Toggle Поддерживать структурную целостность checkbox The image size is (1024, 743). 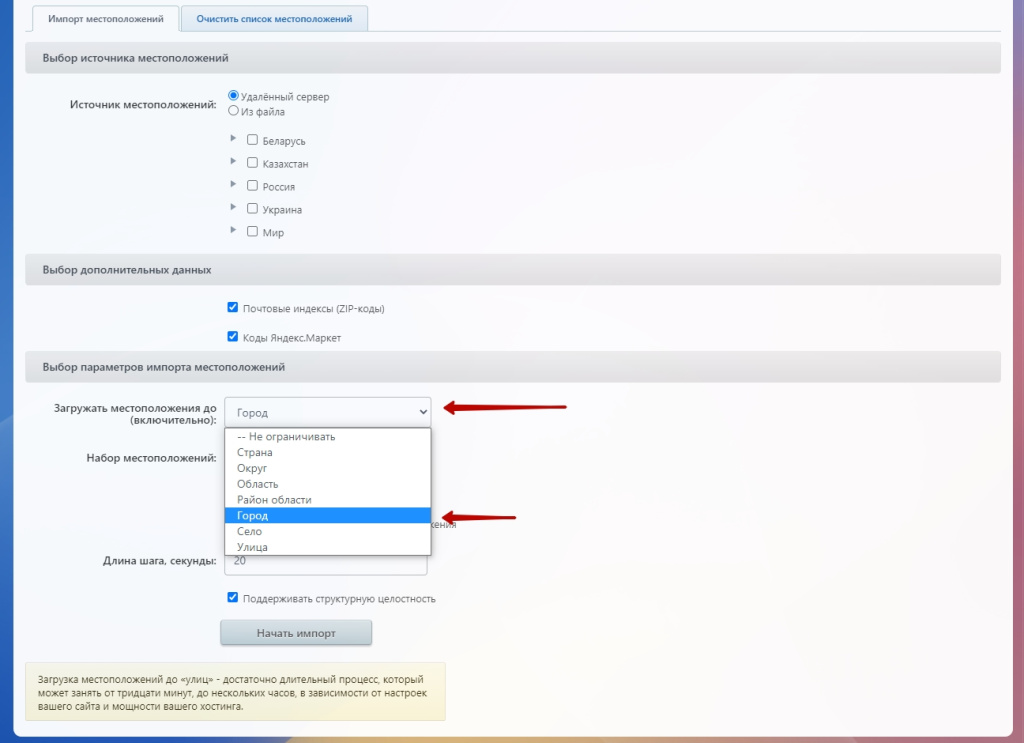(233, 598)
